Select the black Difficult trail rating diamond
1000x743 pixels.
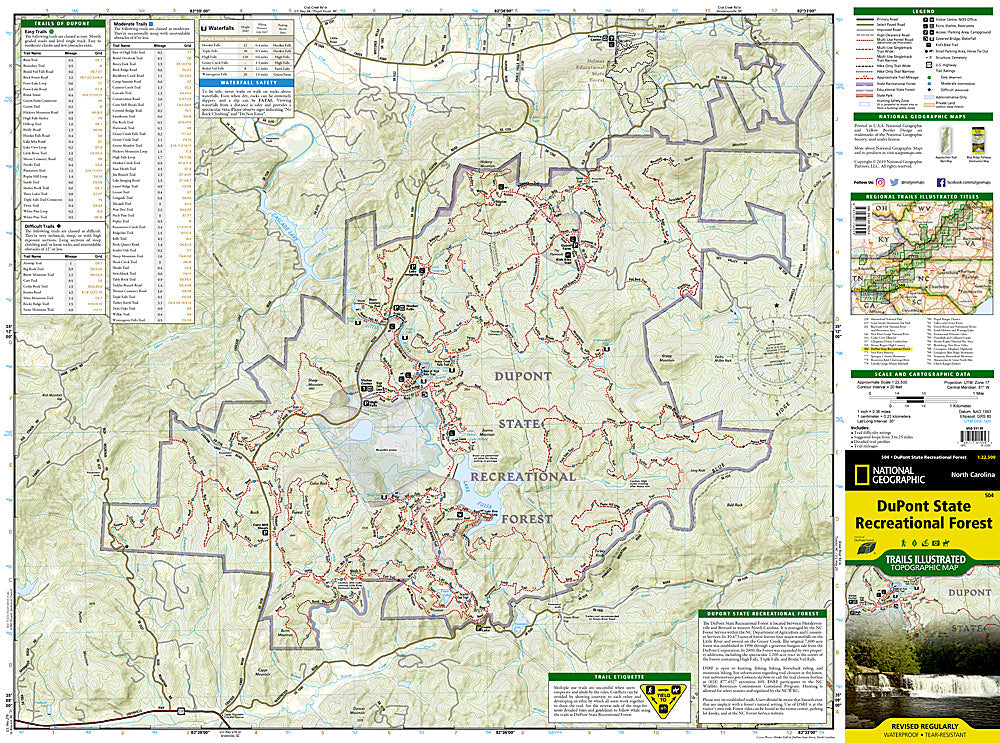(928, 89)
